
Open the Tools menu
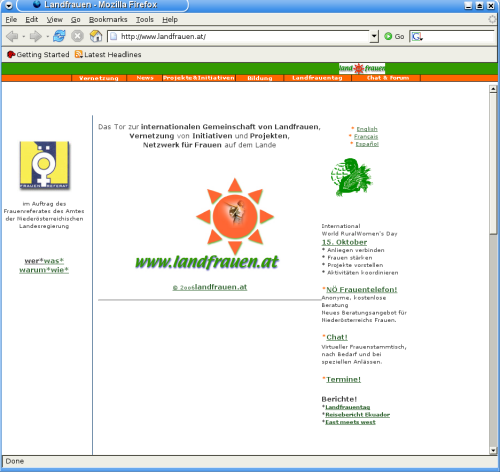click(145, 20)
